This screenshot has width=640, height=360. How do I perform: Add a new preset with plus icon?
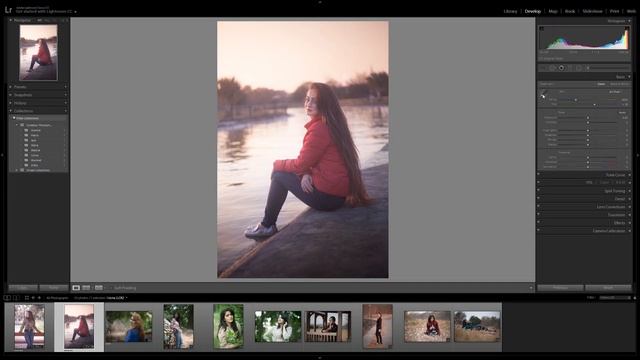[x=65, y=87]
